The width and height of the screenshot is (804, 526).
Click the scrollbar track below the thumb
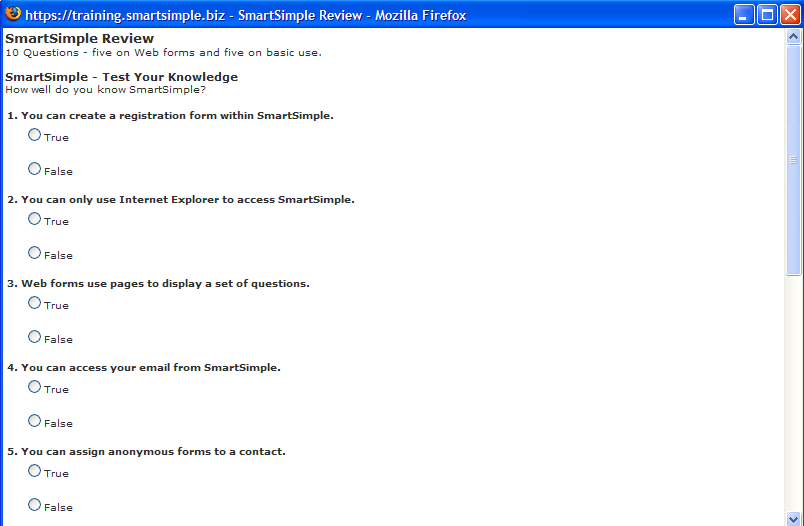(x=794, y=400)
